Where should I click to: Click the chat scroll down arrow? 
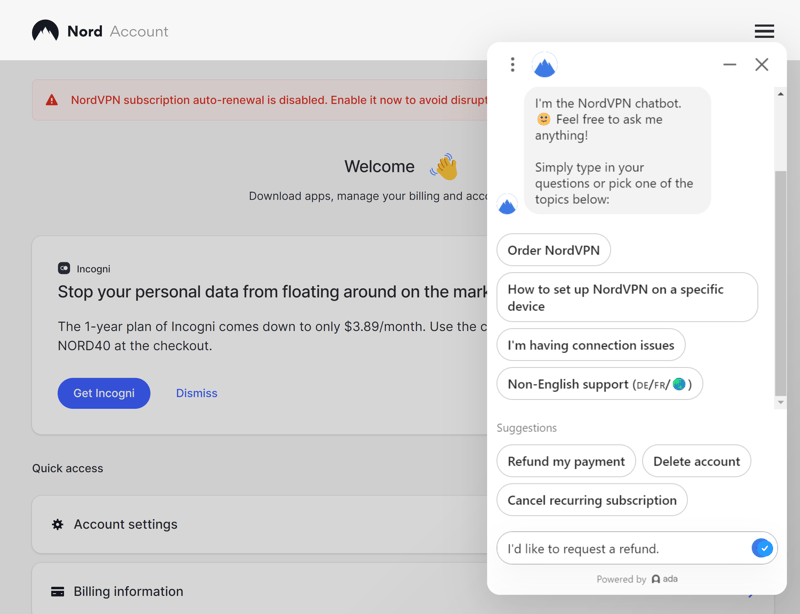tap(781, 402)
